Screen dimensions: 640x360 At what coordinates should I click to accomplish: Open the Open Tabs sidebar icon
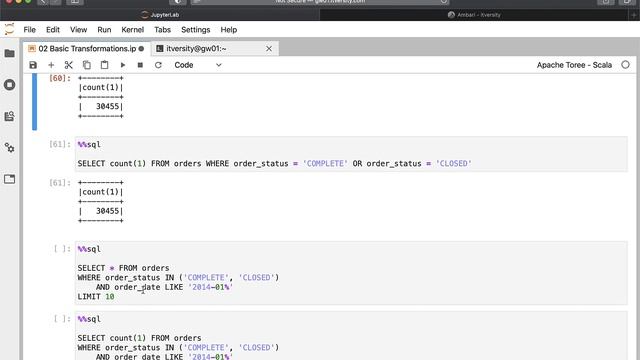point(9,179)
